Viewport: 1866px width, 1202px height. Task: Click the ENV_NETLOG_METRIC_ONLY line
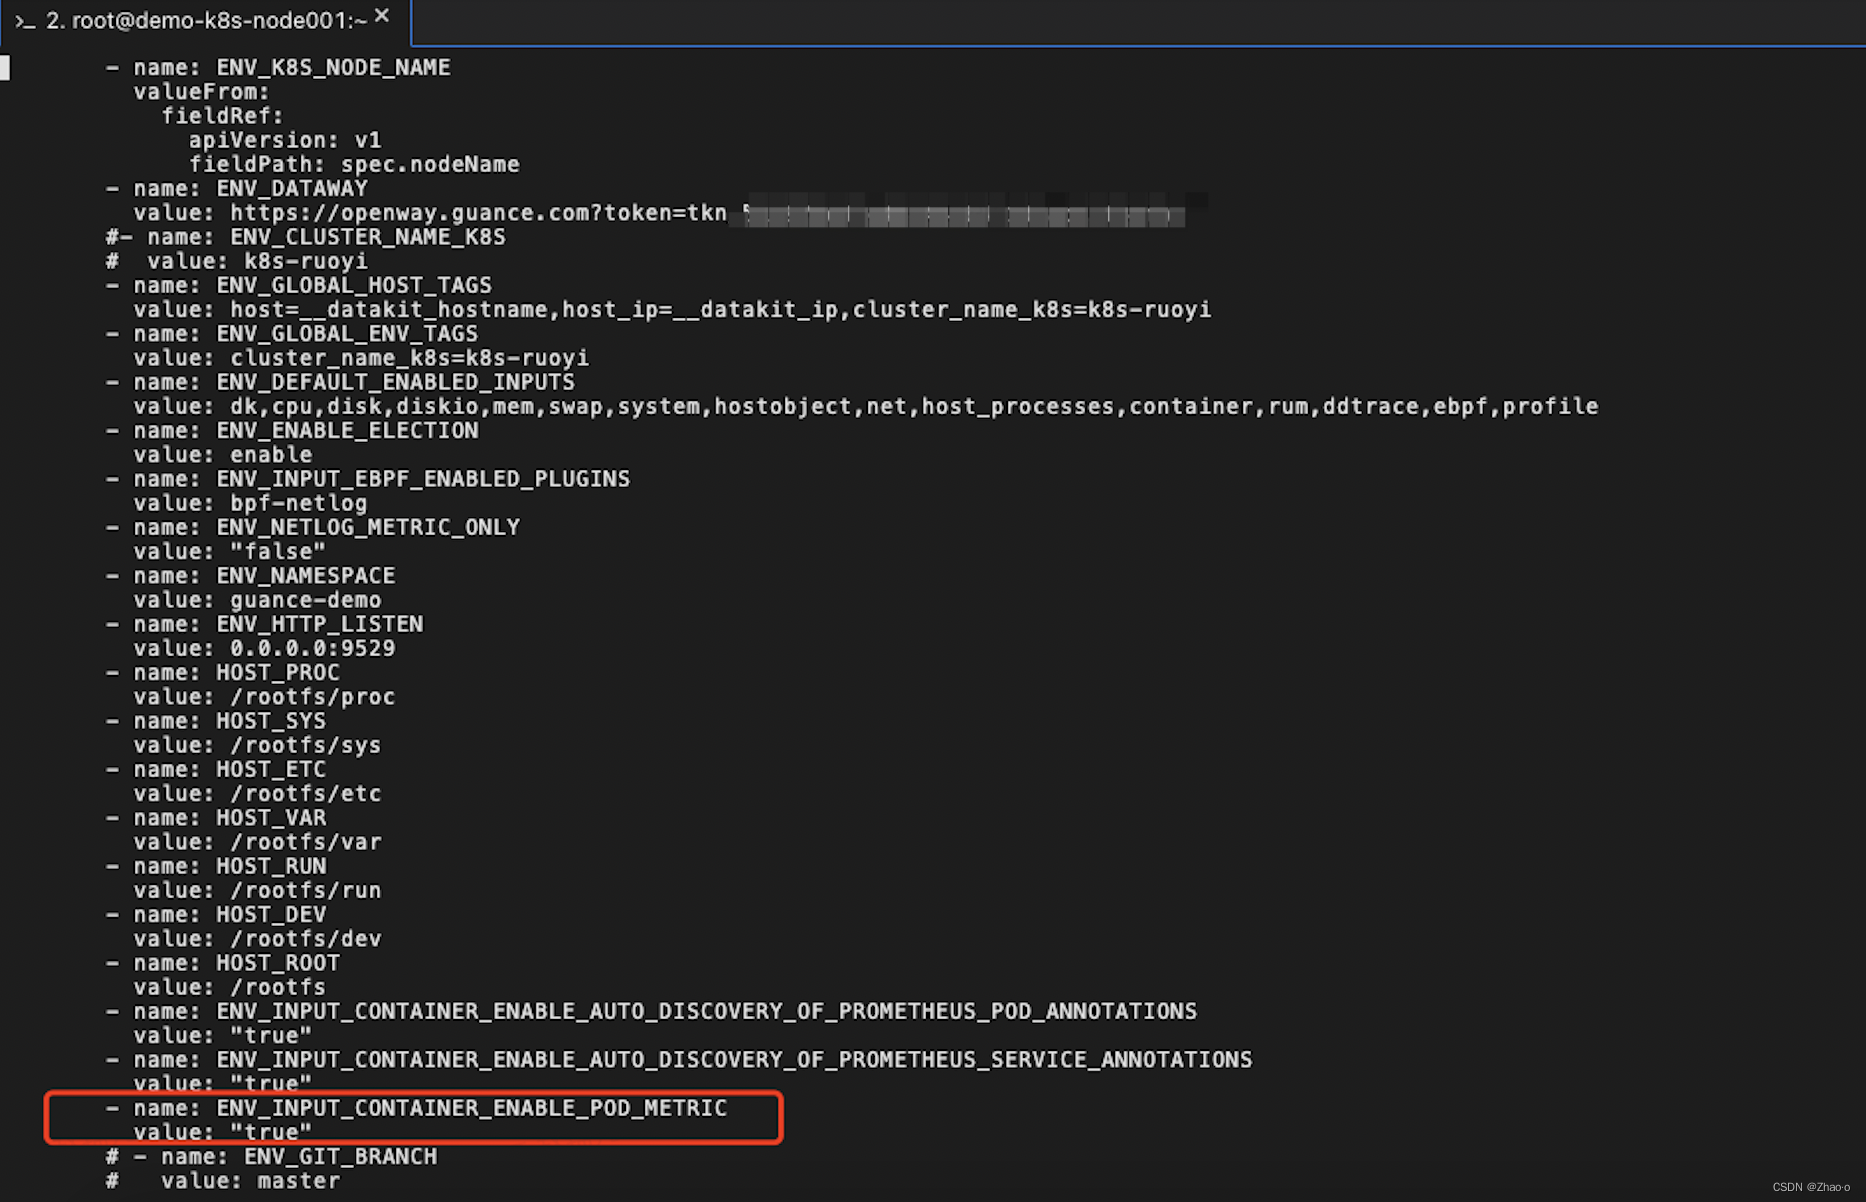tap(313, 527)
